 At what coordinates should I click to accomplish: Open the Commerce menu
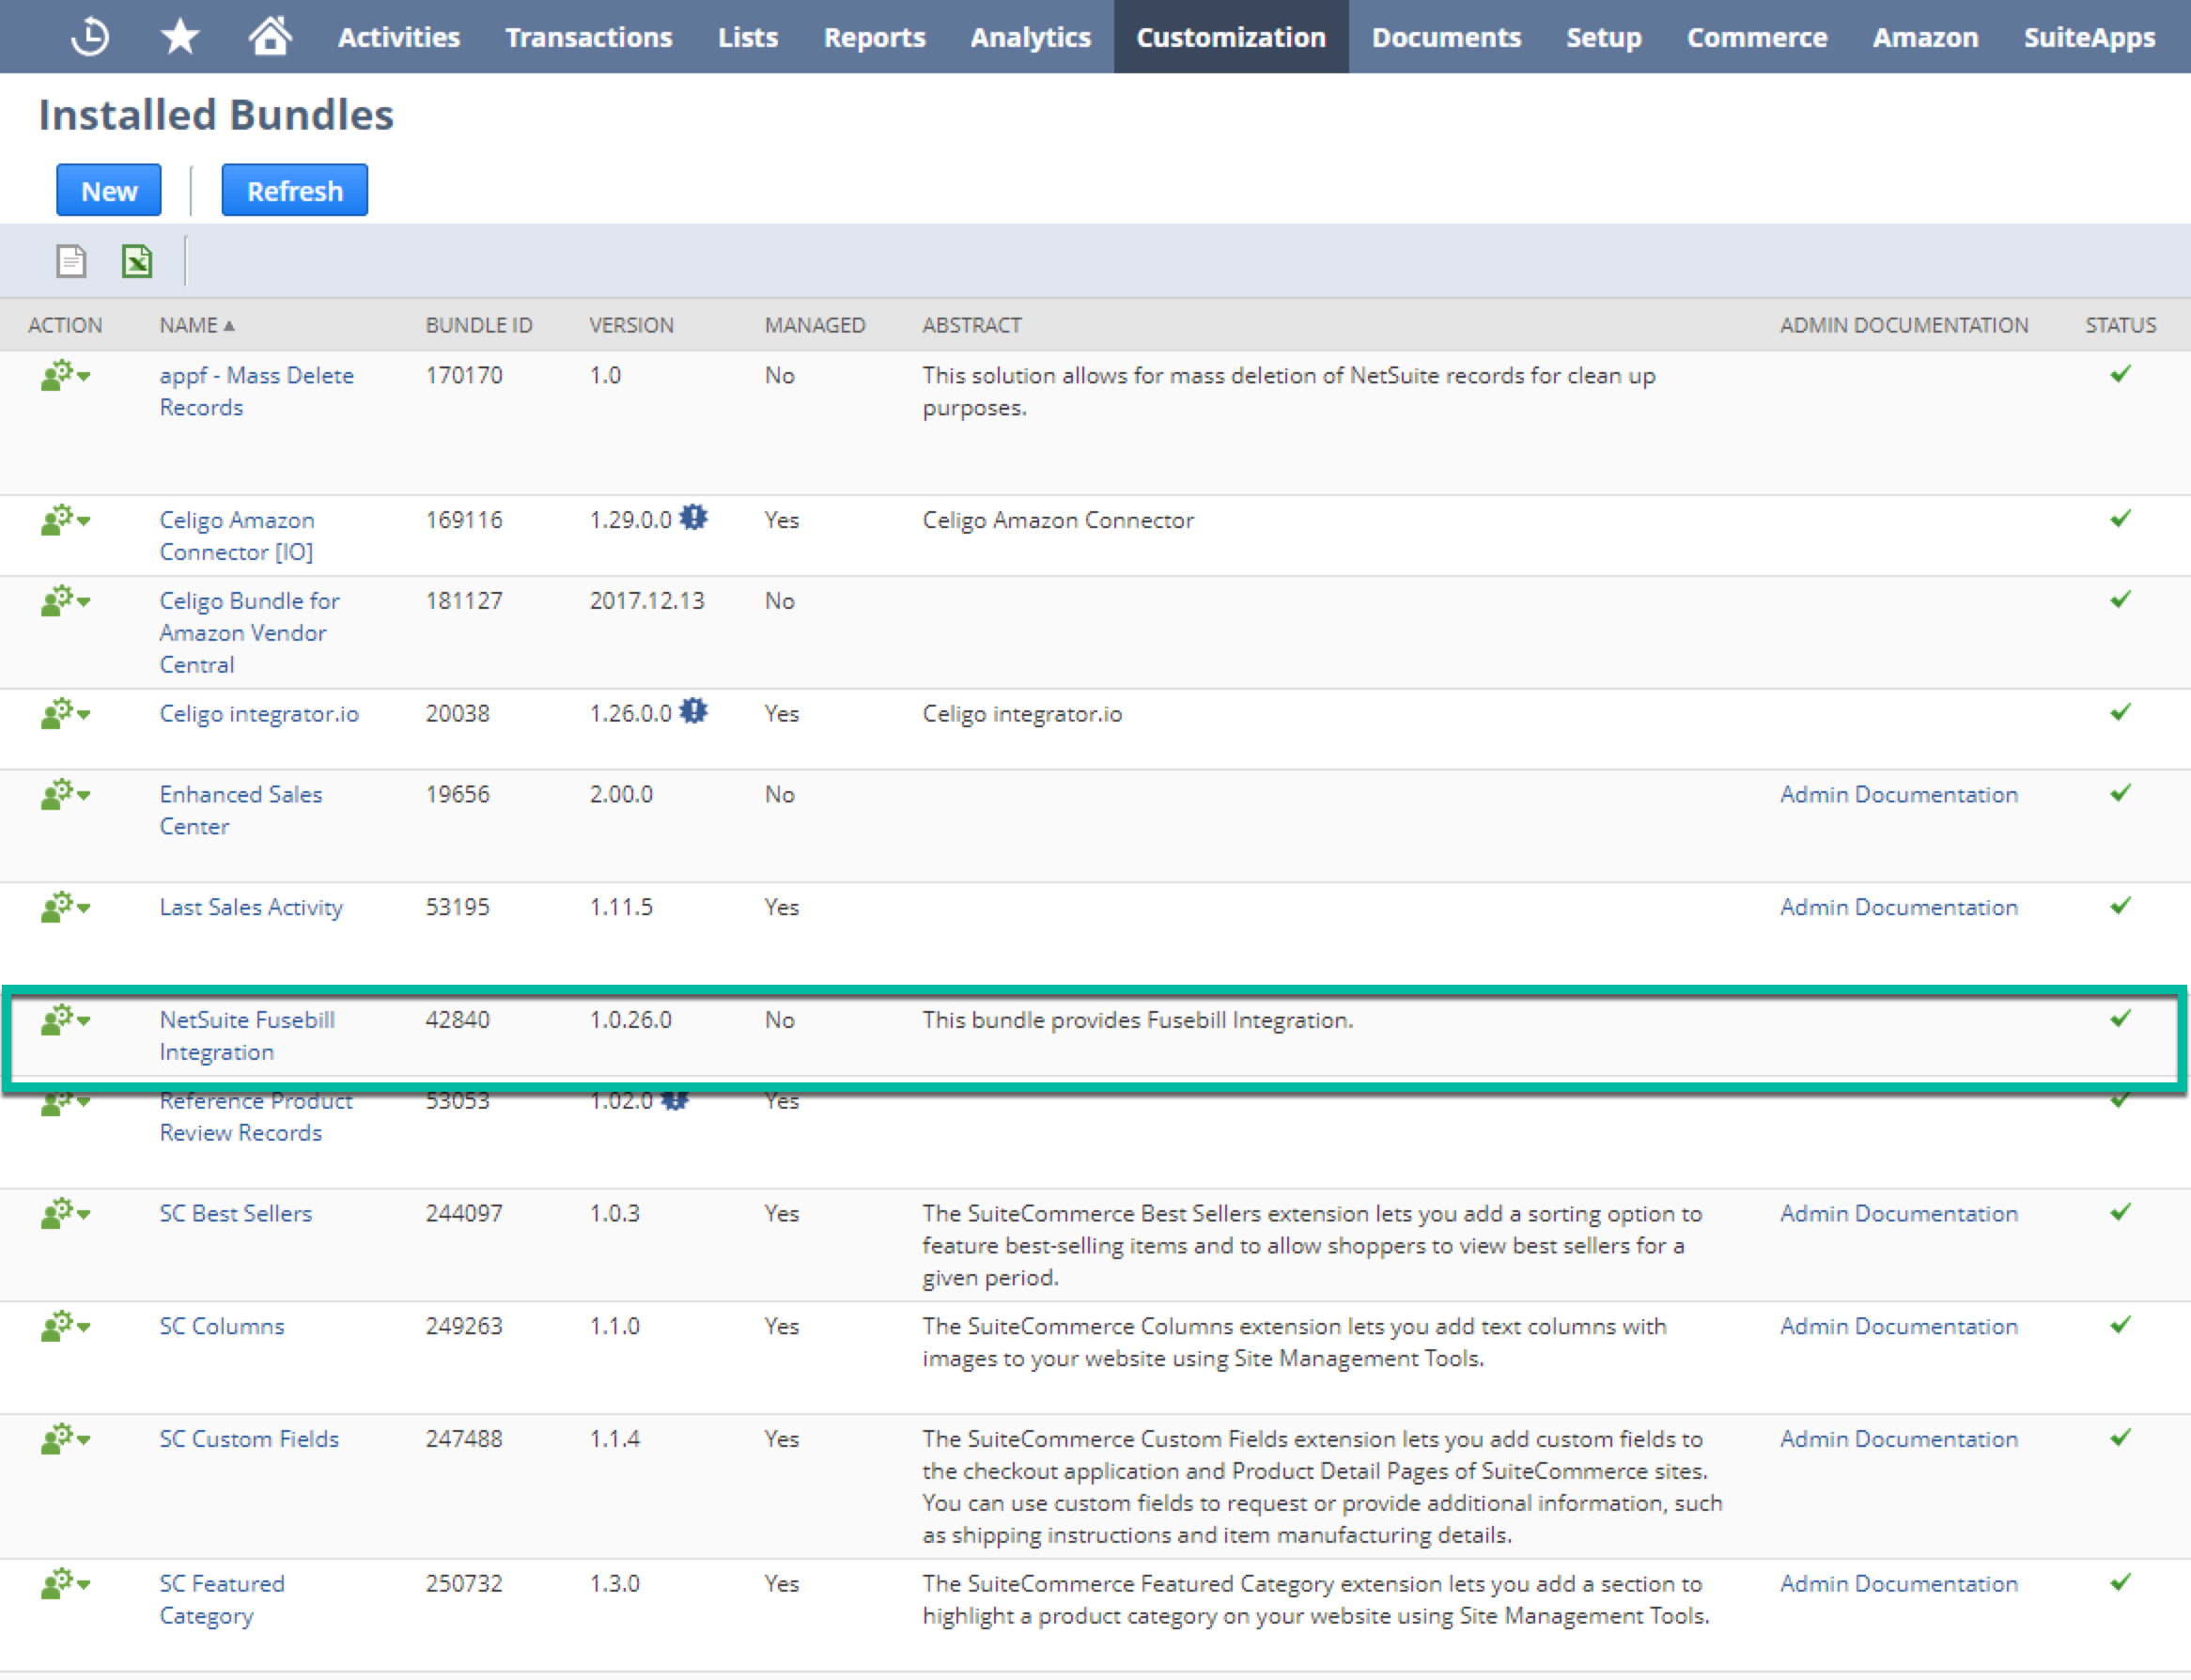click(1757, 37)
